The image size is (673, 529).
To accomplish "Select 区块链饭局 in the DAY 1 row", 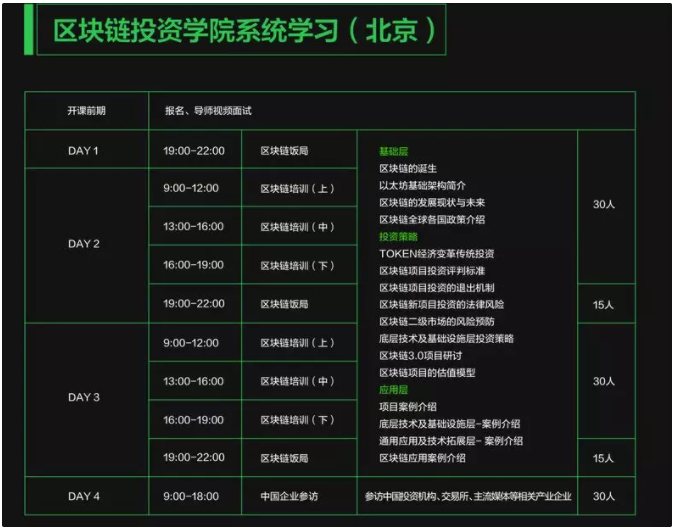I will tap(284, 151).
